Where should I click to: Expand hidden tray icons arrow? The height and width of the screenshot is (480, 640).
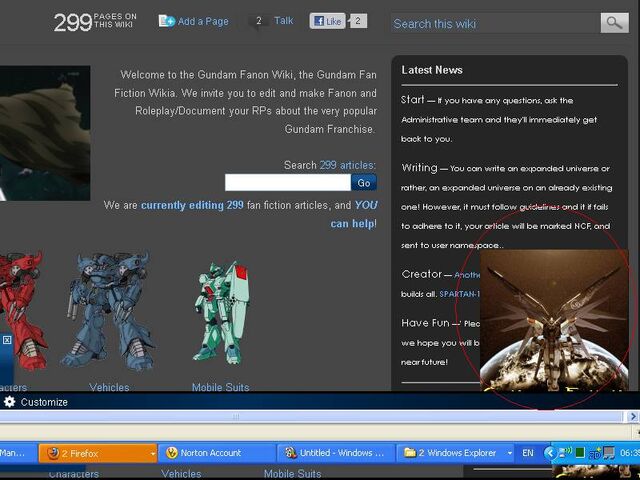[550, 453]
